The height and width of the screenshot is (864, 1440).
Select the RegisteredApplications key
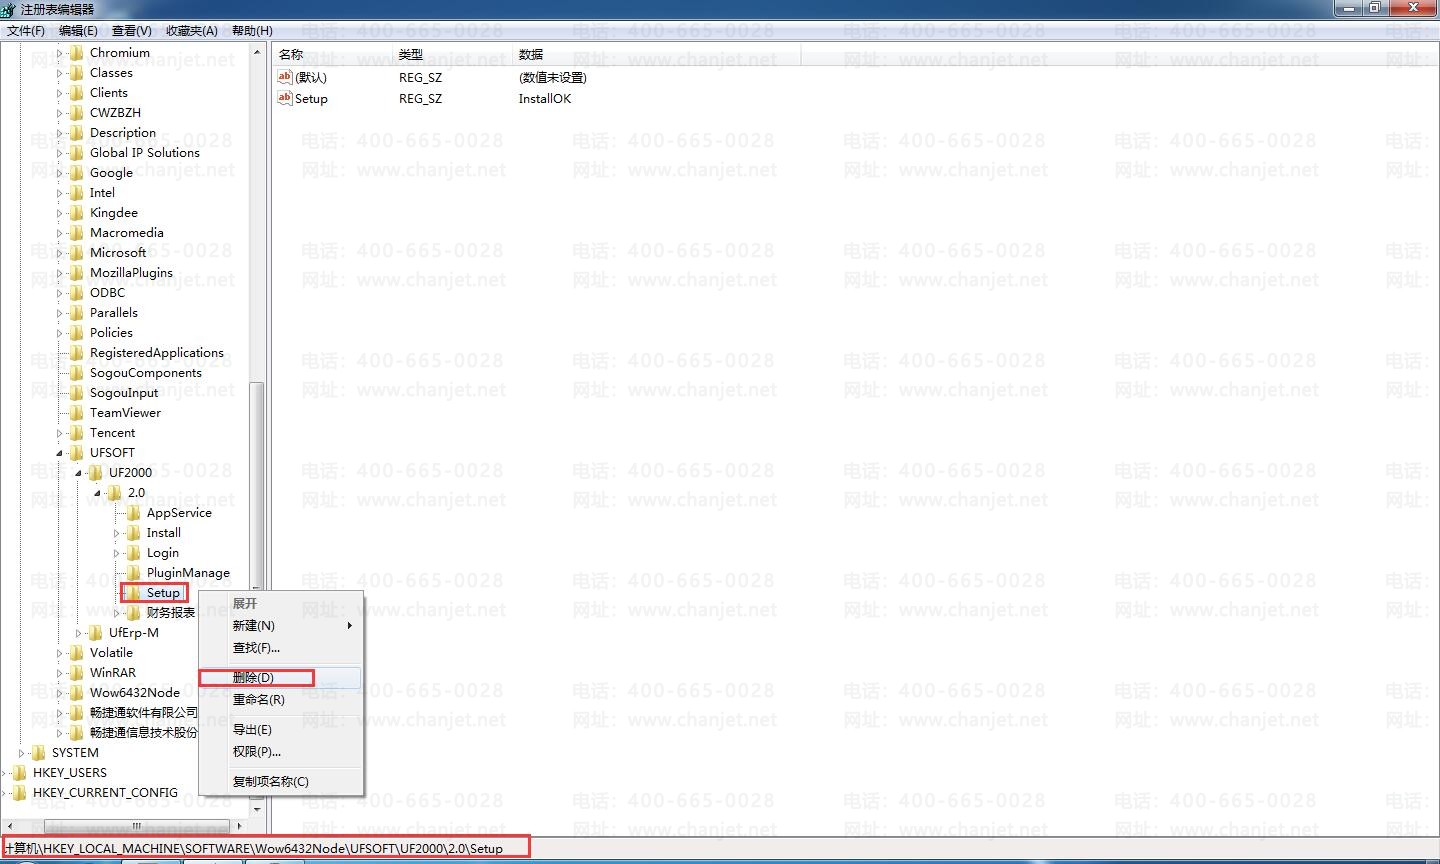point(157,353)
